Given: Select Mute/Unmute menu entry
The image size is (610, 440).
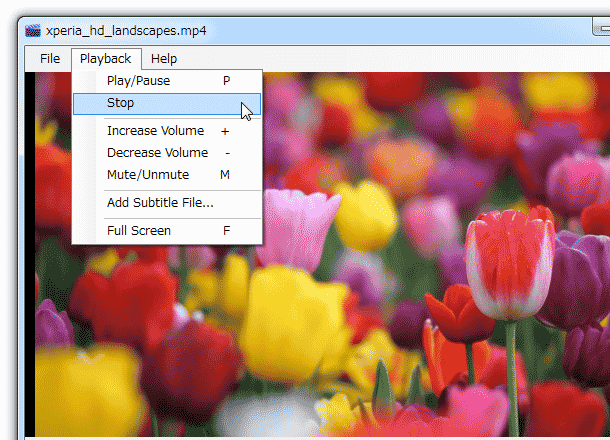Looking at the screenshot, I should pyautogui.click(x=167, y=175).
